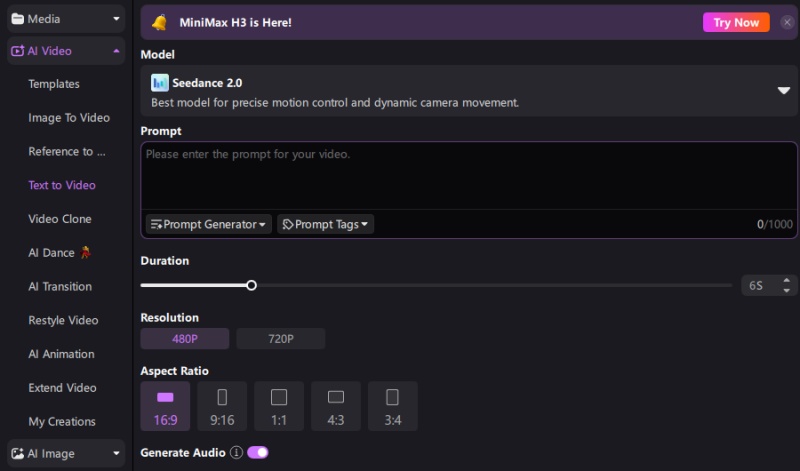The height and width of the screenshot is (471, 800).
Task: Open Reference to ... in sidebar
Action: tap(67, 152)
